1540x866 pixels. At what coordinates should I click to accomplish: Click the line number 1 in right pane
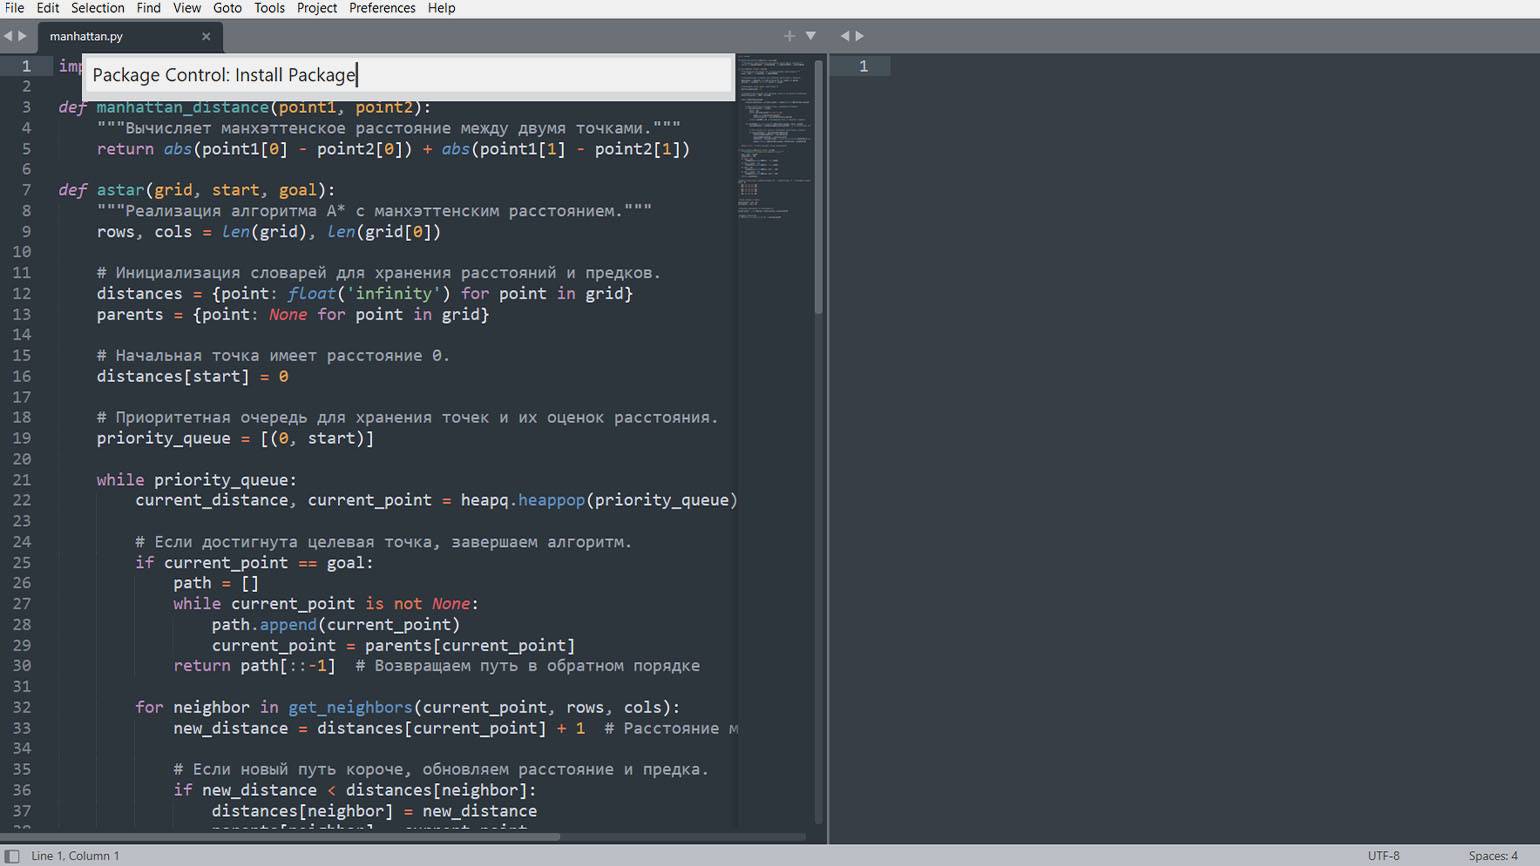pyautogui.click(x=863, y=66)
